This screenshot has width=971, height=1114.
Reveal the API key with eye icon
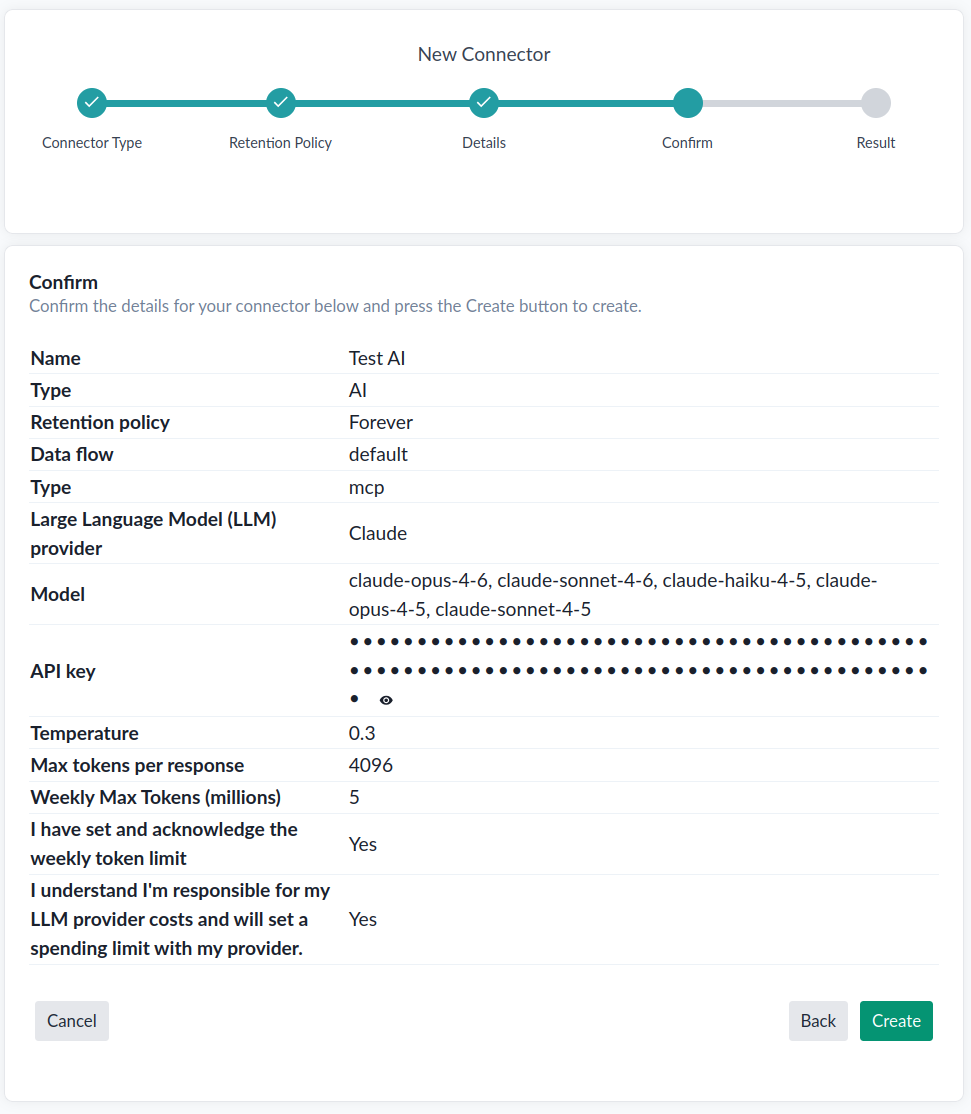[x=386, y=700]
